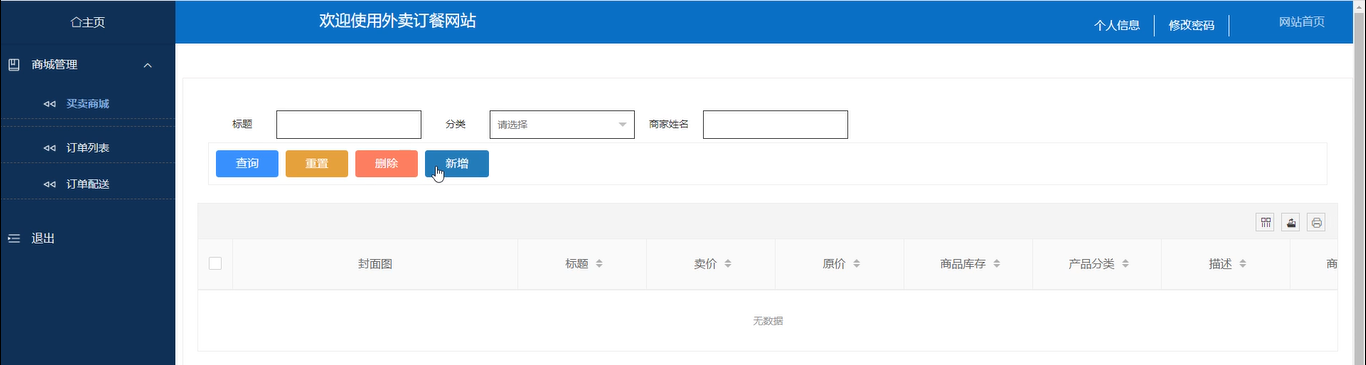Focus the 标题 search input field
This screenshot has height=365, width=1366.
349,124
